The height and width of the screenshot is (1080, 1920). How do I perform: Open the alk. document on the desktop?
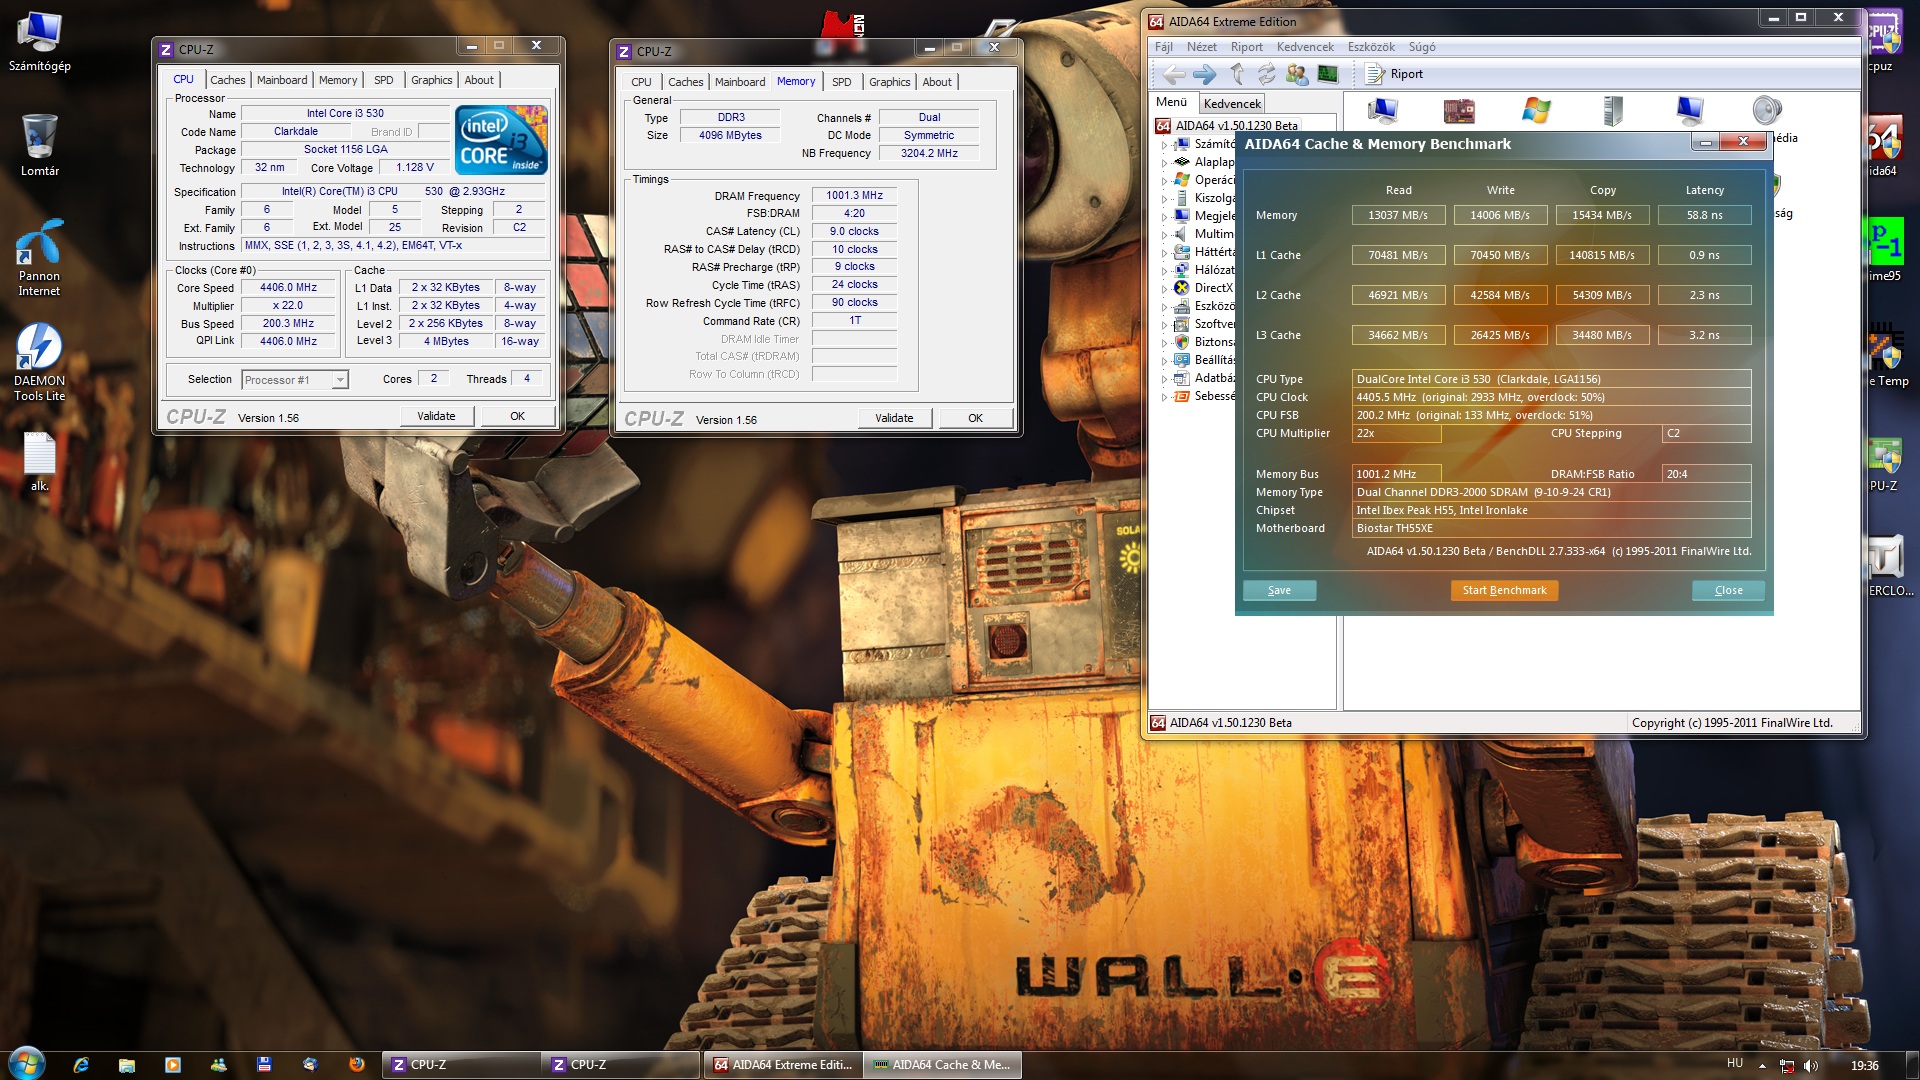point(40,462)
